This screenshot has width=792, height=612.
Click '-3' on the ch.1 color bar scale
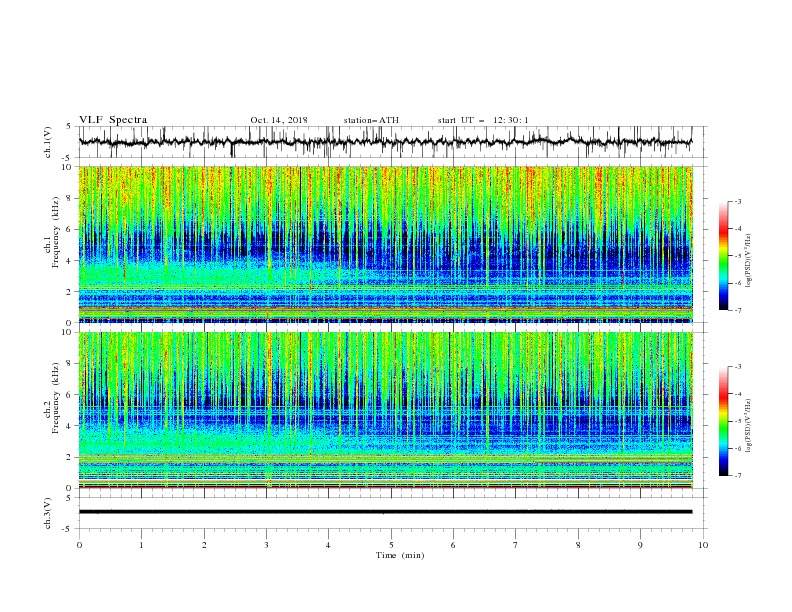737,202
